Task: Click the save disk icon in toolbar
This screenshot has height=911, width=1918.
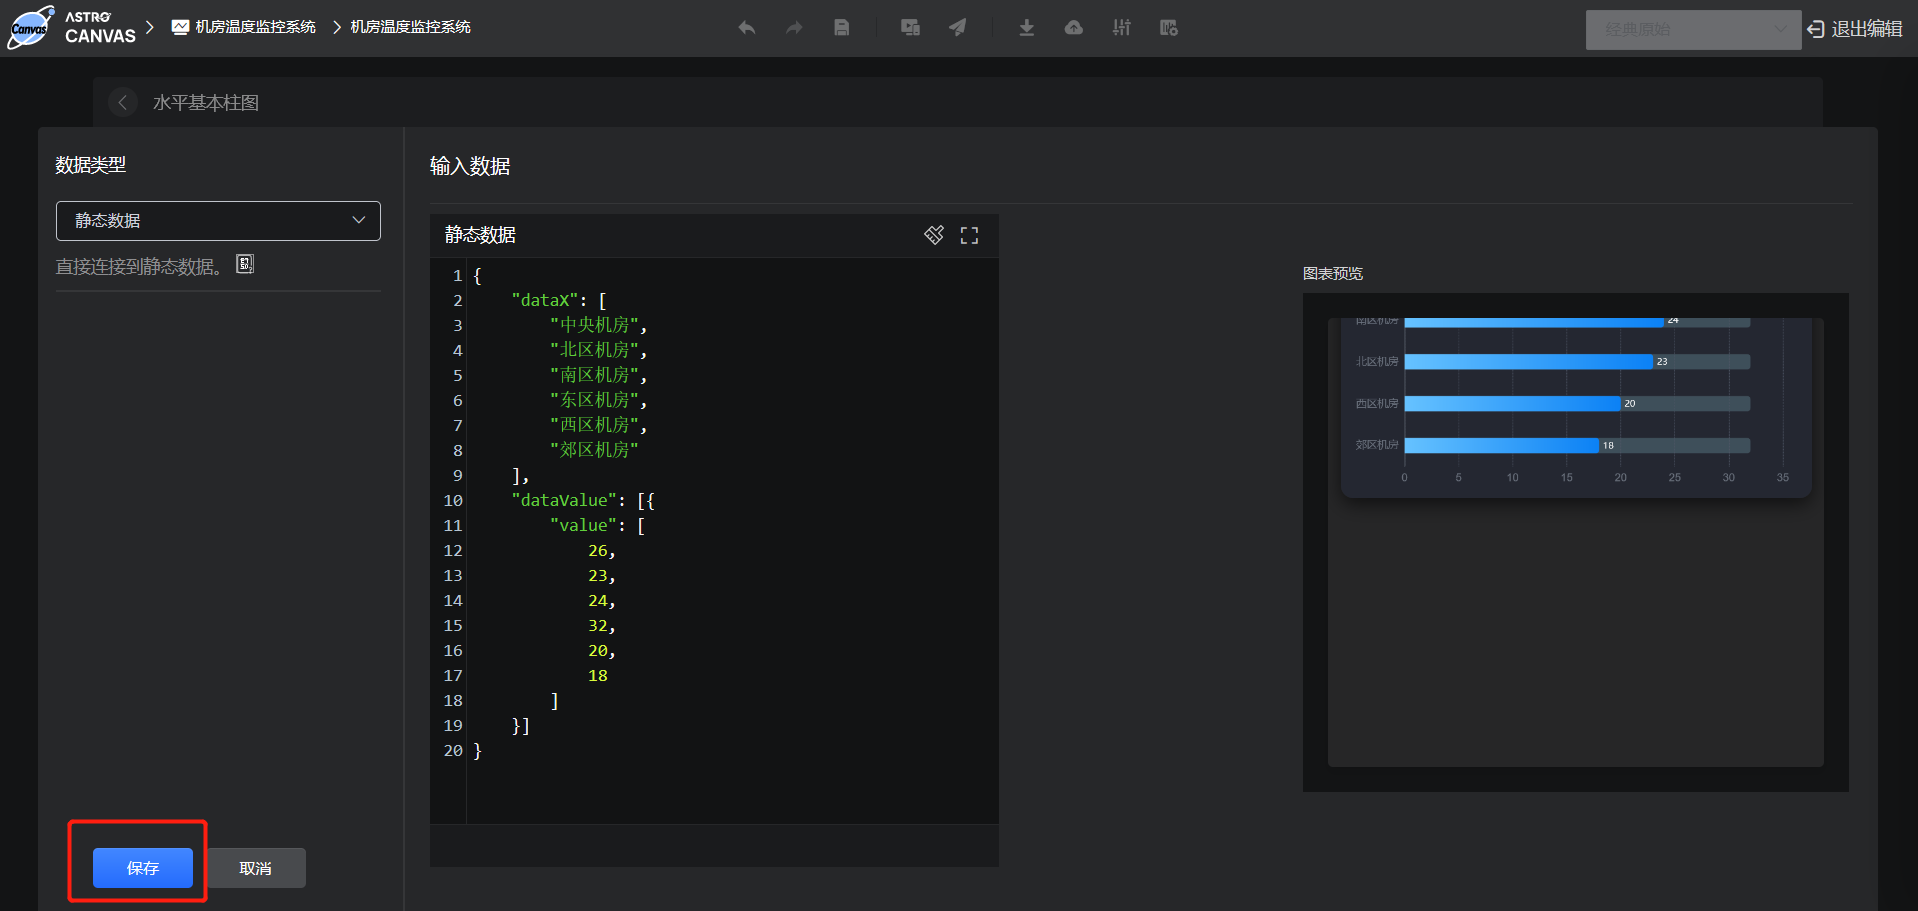Action: (x=842, y=28)
